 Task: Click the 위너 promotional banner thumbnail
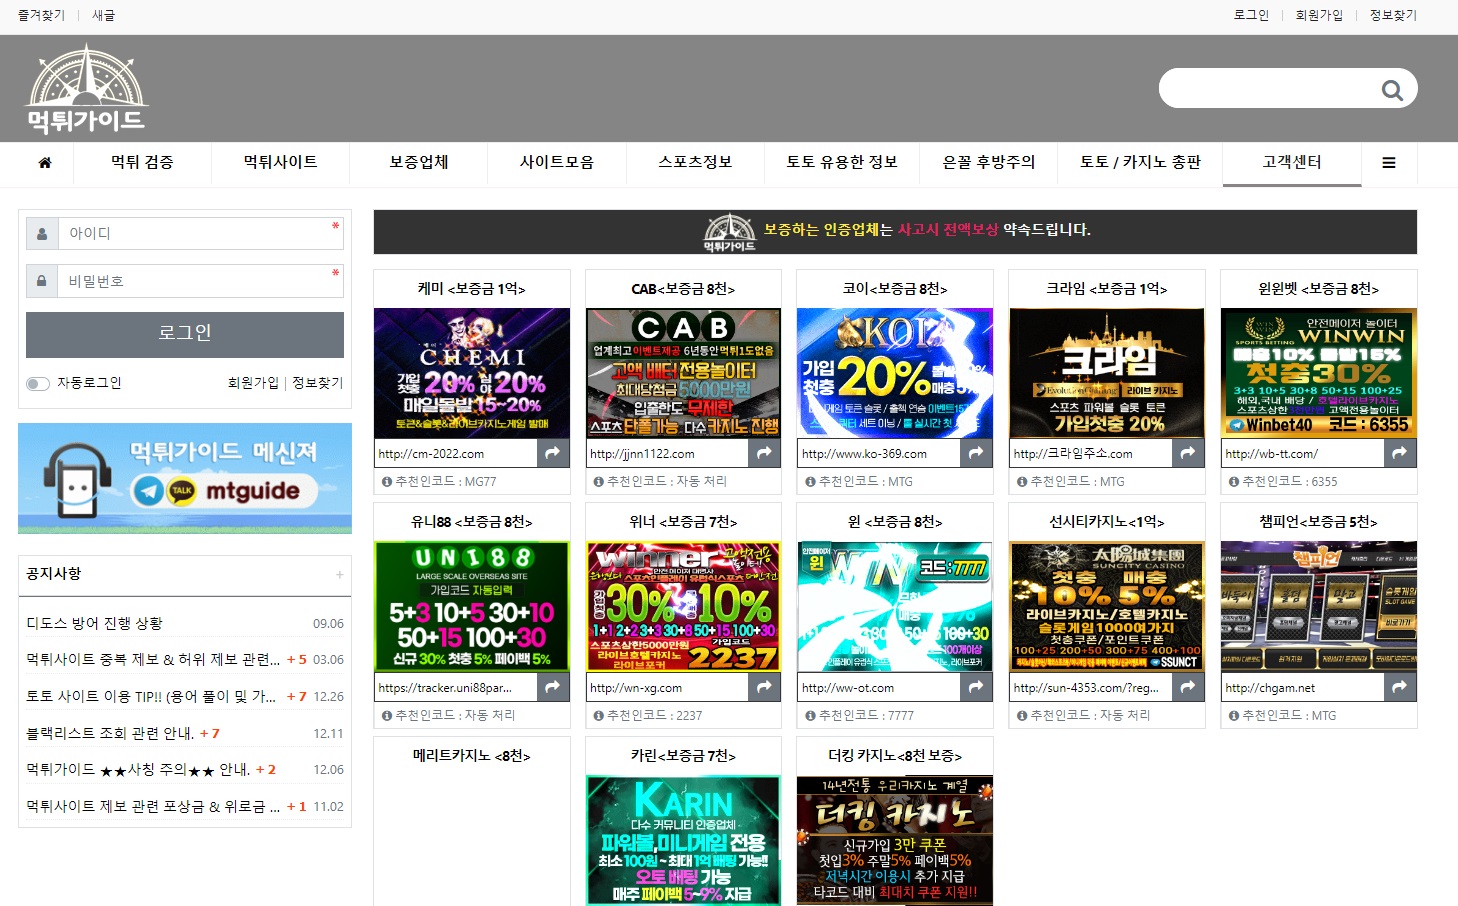pos(683,606)
